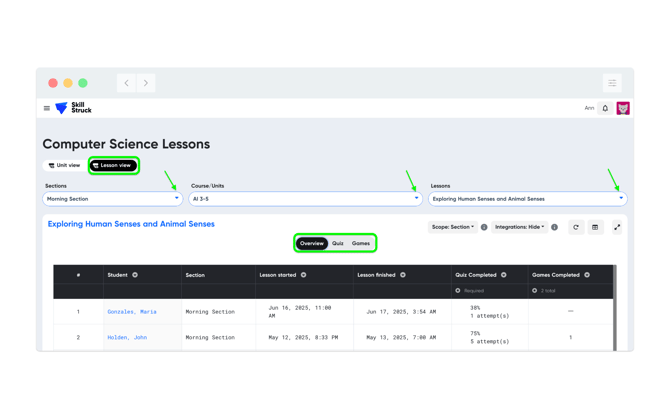Switch to the Games tab
Image resolution: width=670 pixels, height=418 pixels.
361,243
